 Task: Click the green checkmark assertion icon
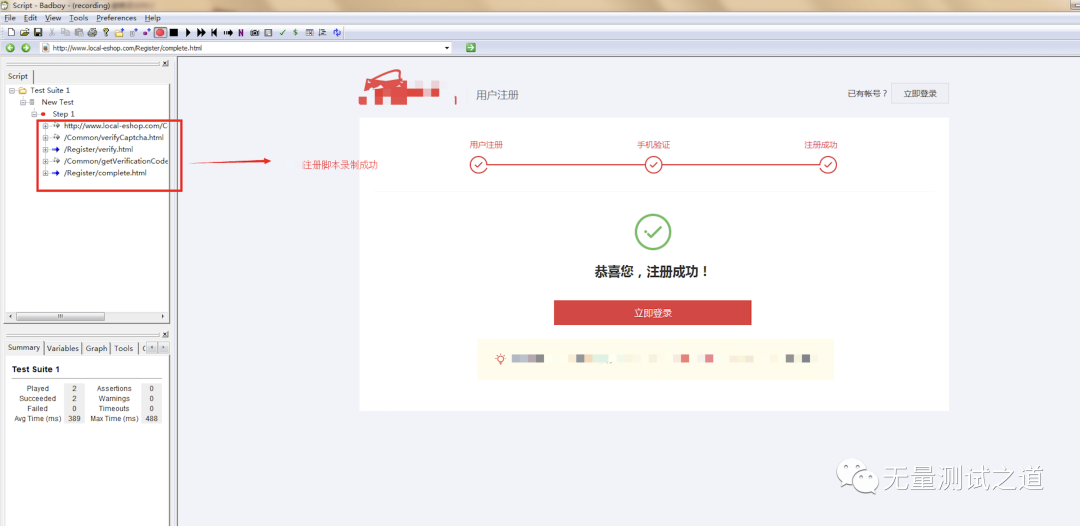coord(282,32)
